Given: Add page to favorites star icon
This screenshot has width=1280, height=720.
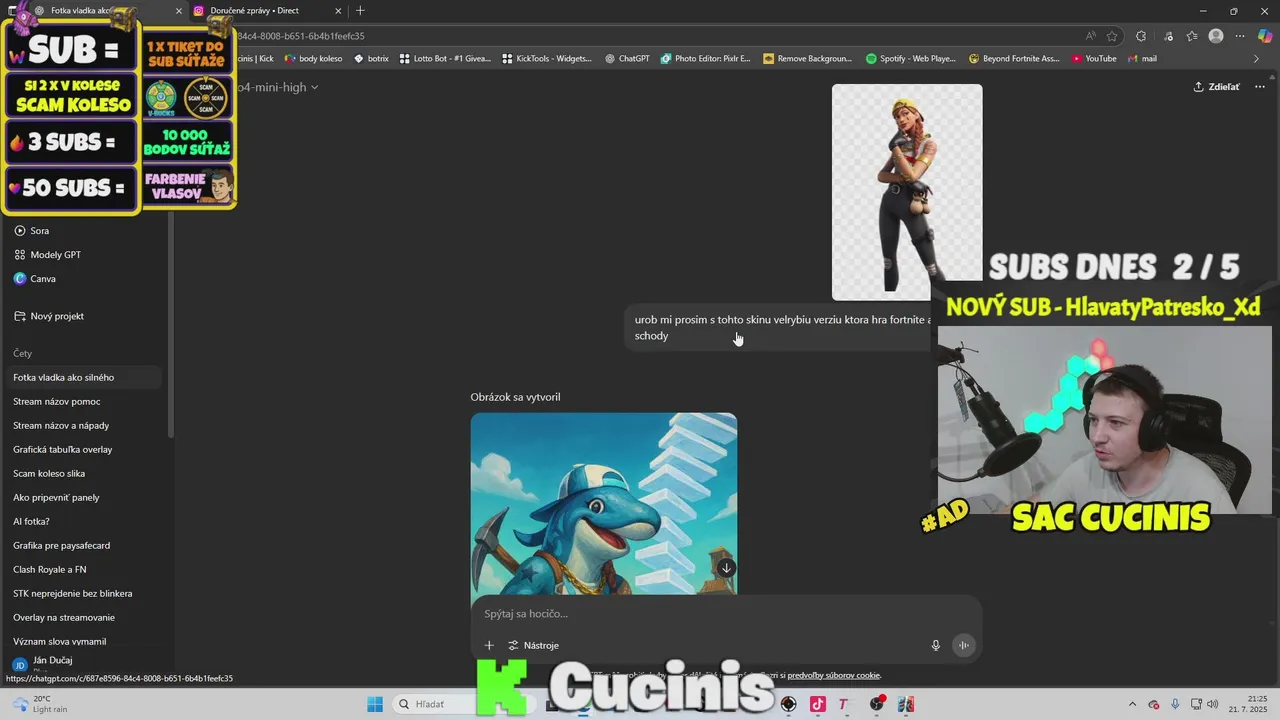Looking at the screenshot, I should point(1112,36).
